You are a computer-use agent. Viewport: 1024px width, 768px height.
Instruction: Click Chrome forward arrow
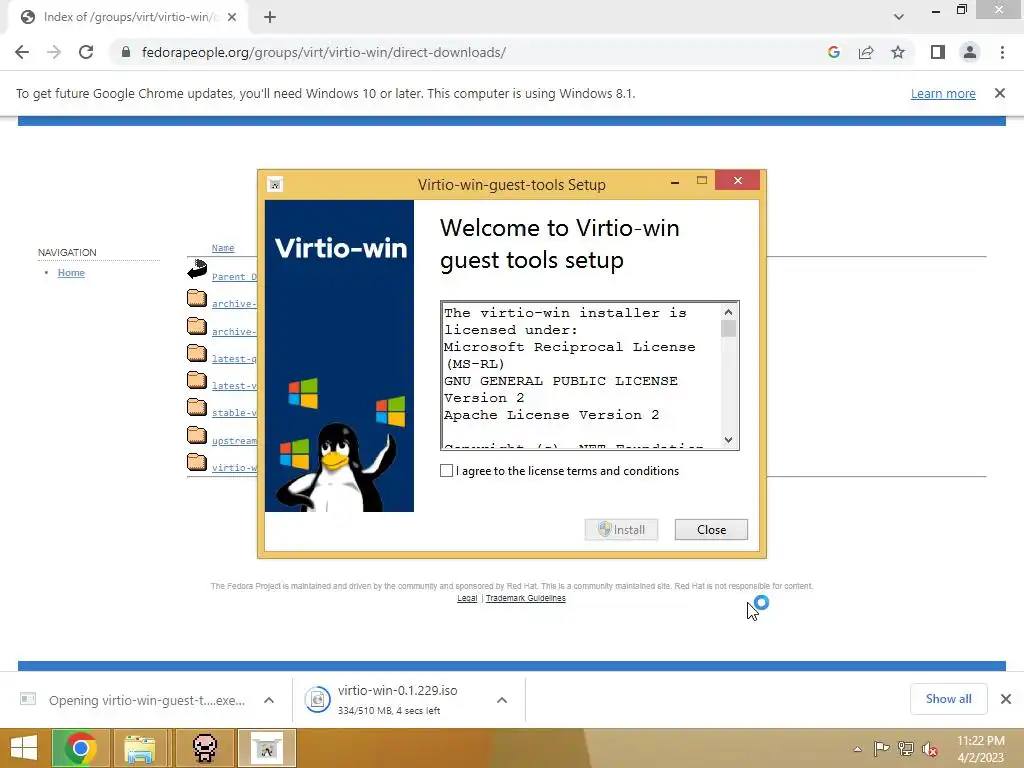point(54,52)
